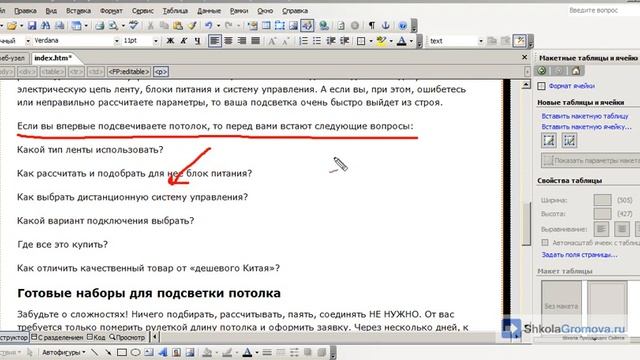This screenshot has height=360, width=640.
Task: Open the 'text' style class dropdown
Action: tap(480, 41)
